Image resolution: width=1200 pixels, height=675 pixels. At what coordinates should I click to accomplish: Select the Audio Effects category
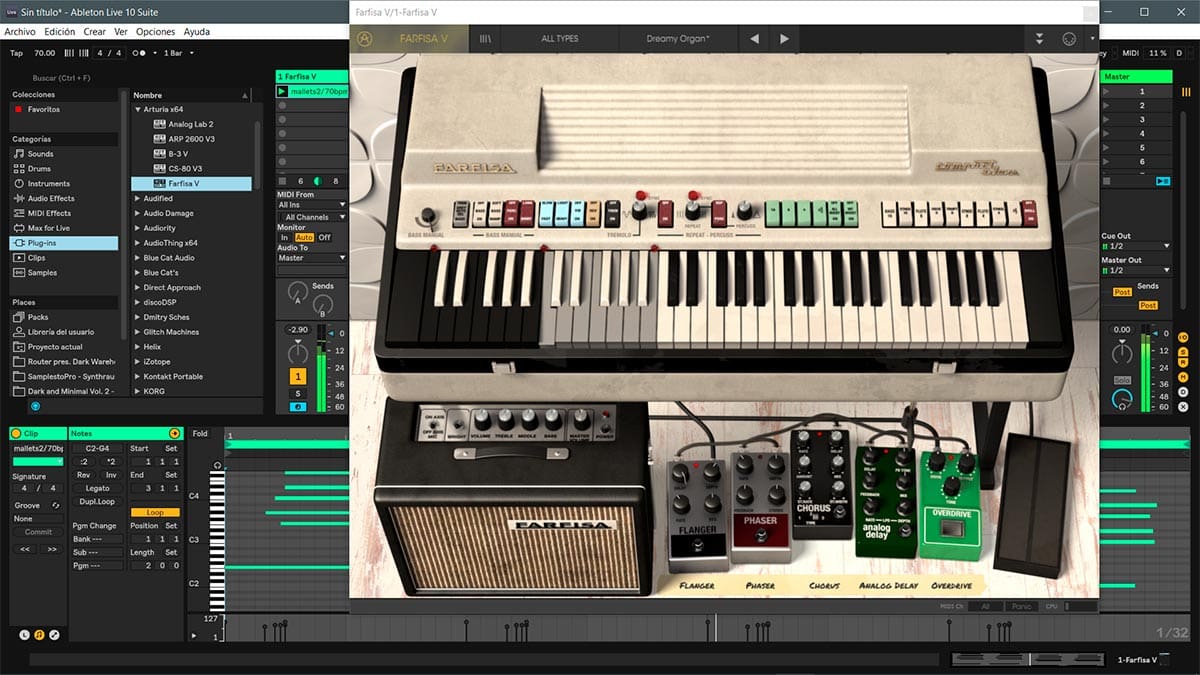point(51,198)
